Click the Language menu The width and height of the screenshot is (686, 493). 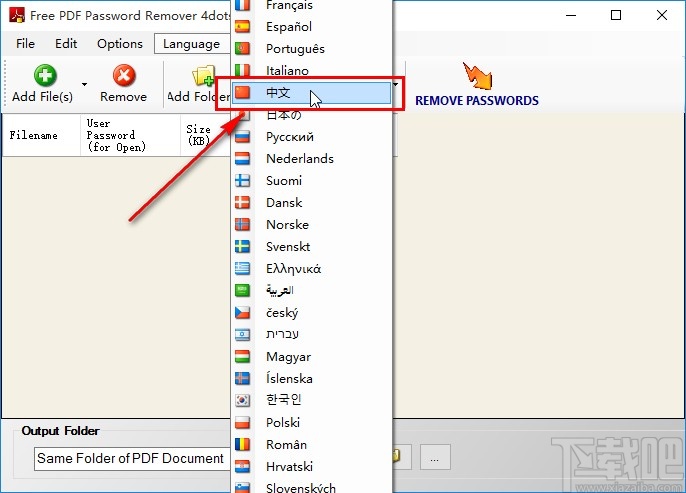pyautogui.click(x=191, y=44)
